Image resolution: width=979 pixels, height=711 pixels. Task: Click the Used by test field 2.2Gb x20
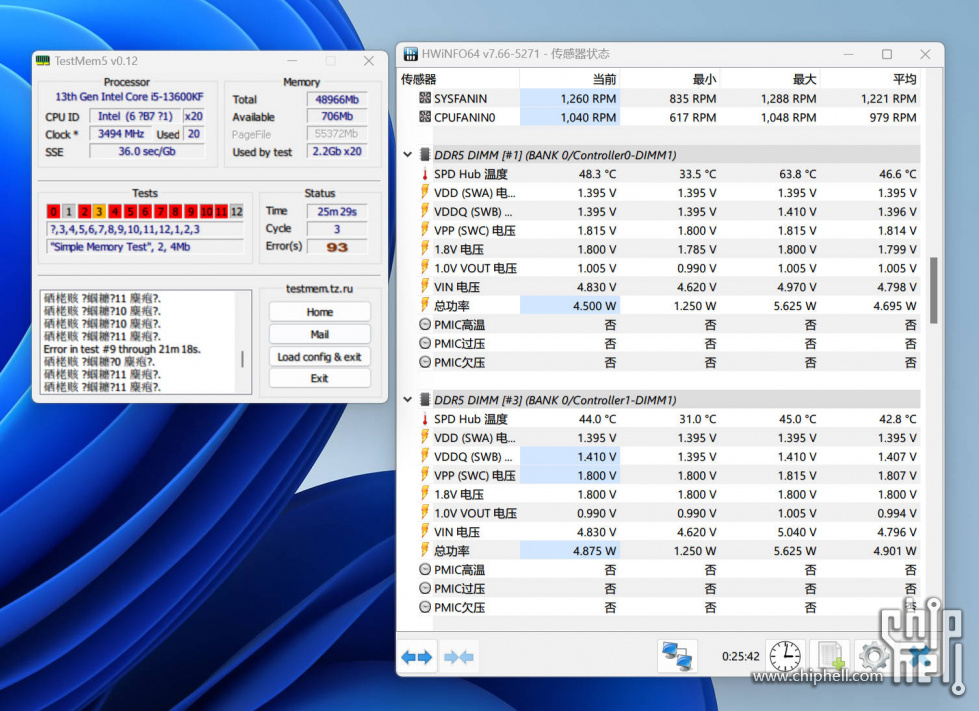tap(337, 151)
